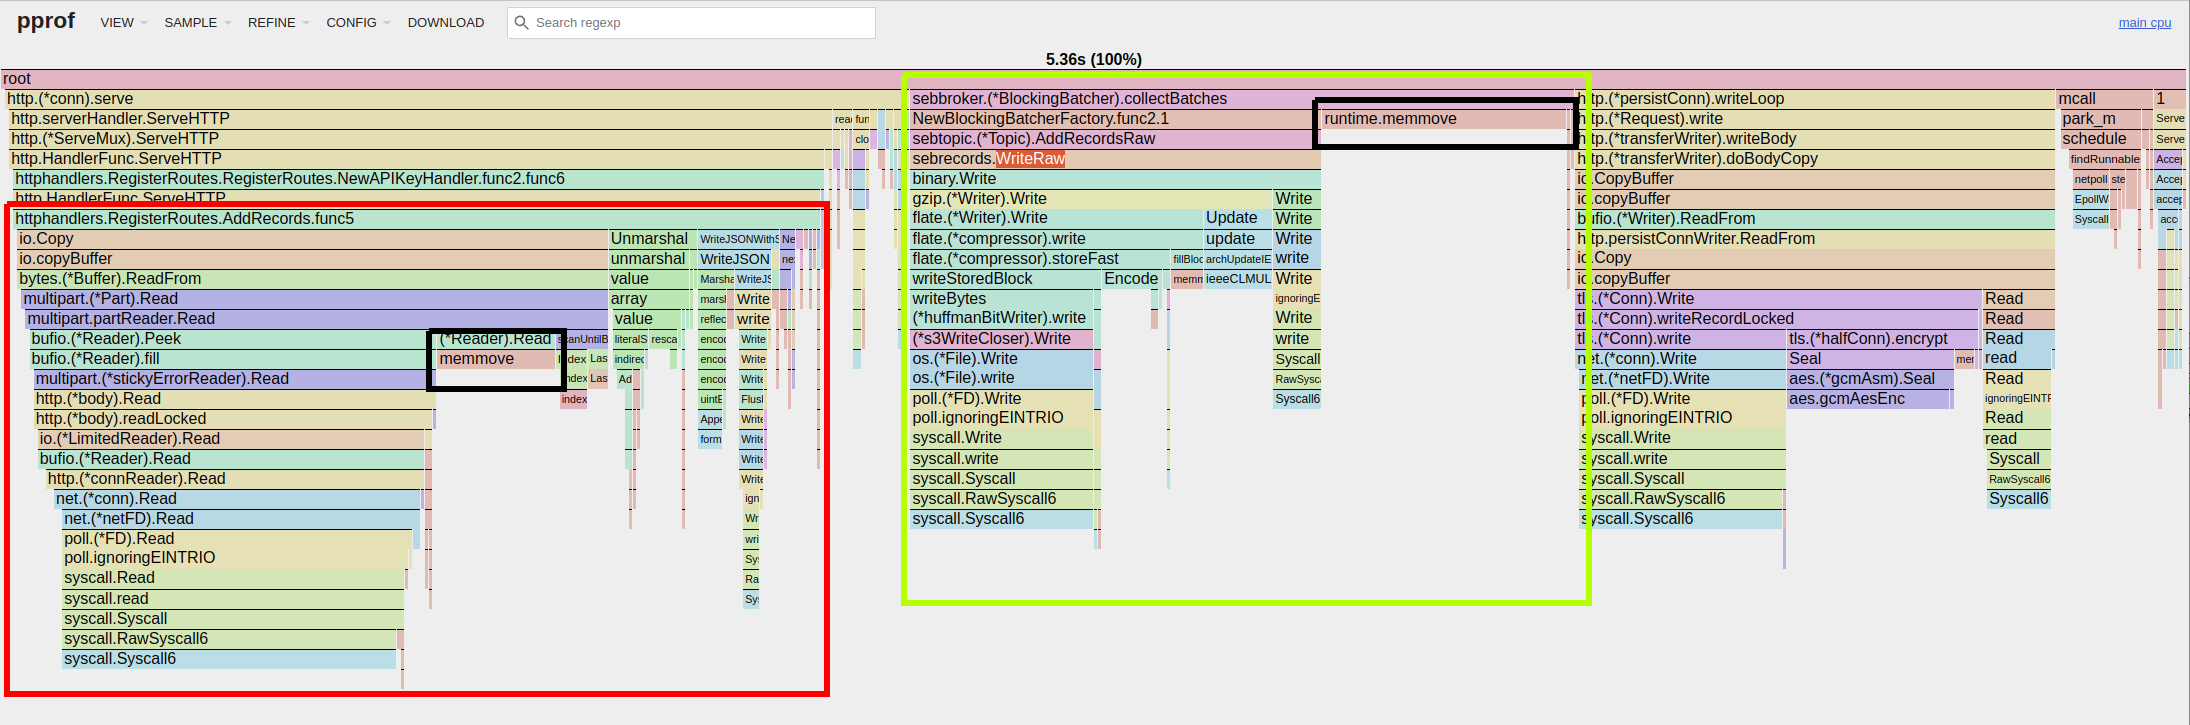Select the syscall.Read frame
The width and height of the screenshot is (2190, 725).
coord(233,579)
